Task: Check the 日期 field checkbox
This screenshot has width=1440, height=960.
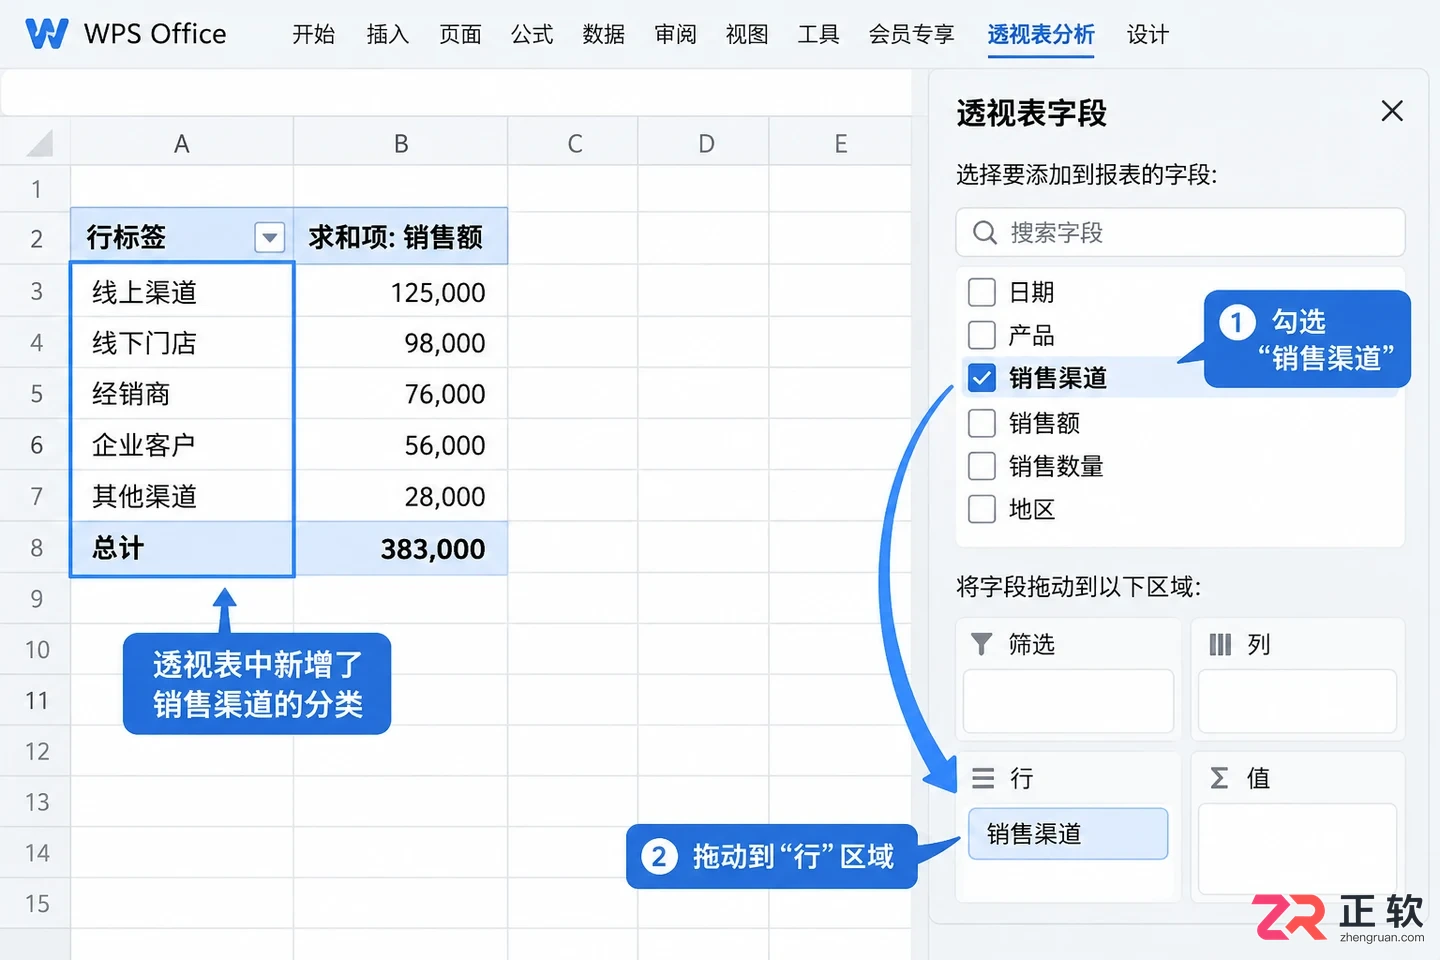Action: (982, 292)
